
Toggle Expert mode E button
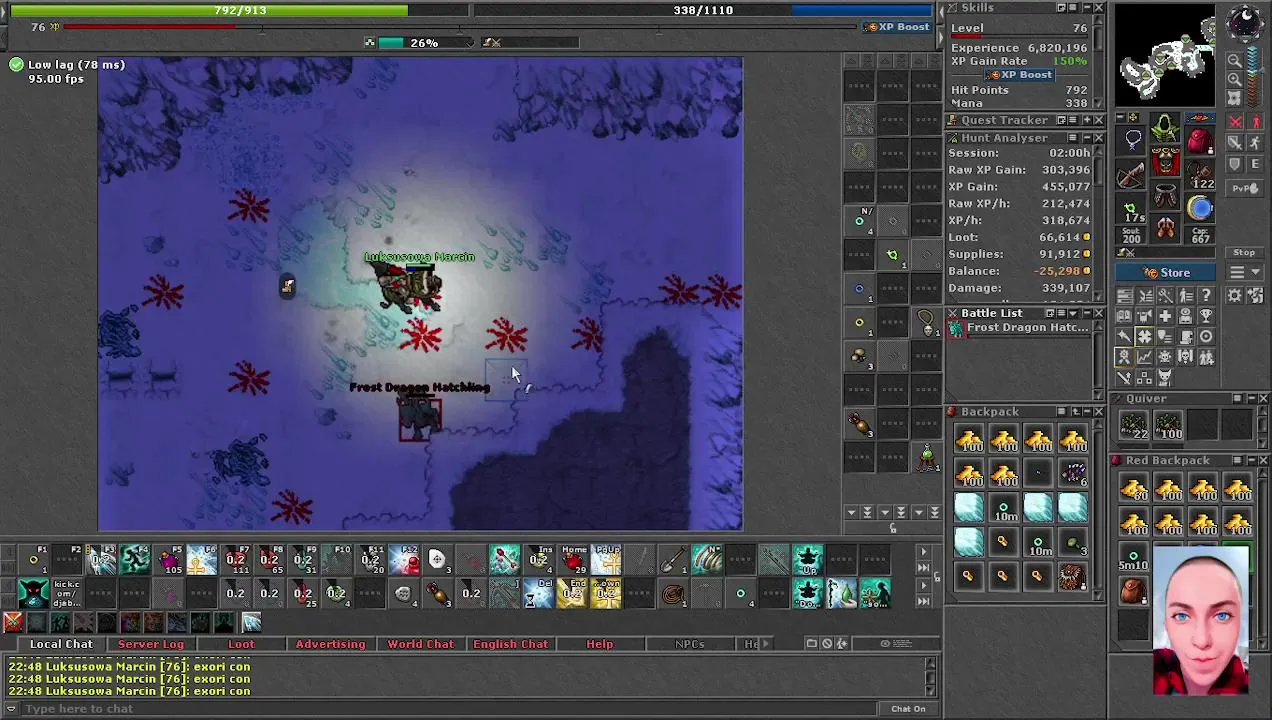1255,163
